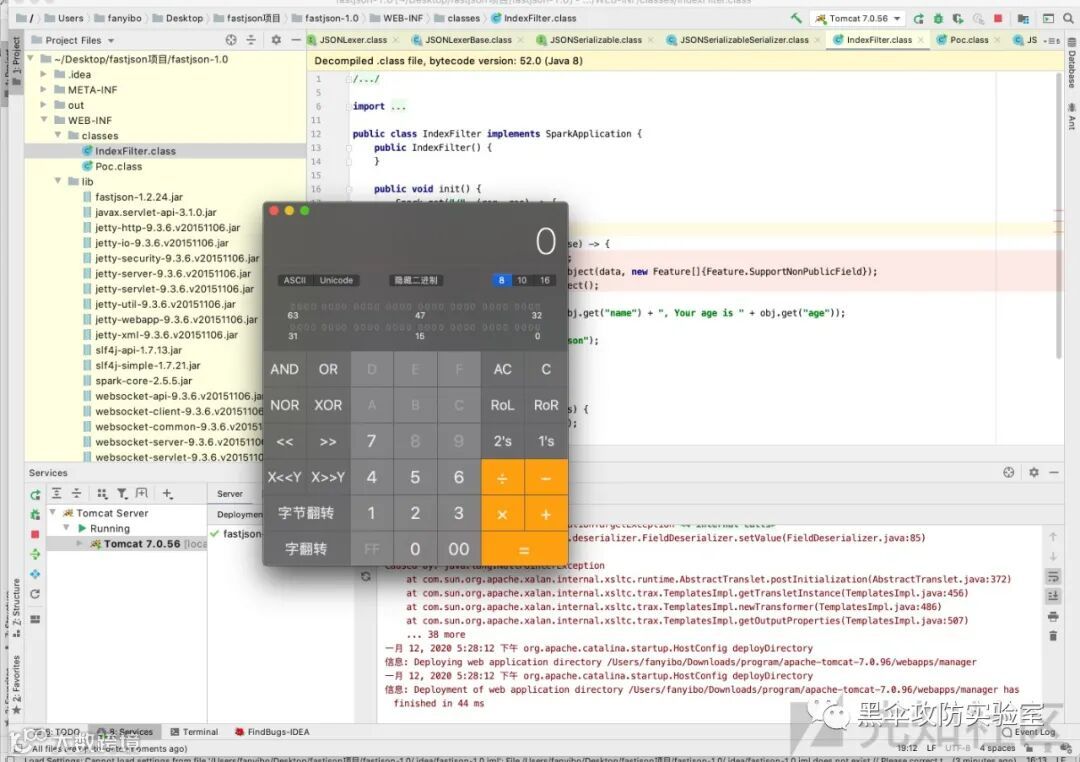Click the AC button in Calculator
This screenshot has width=1080, height=762.
pos(502,369)
